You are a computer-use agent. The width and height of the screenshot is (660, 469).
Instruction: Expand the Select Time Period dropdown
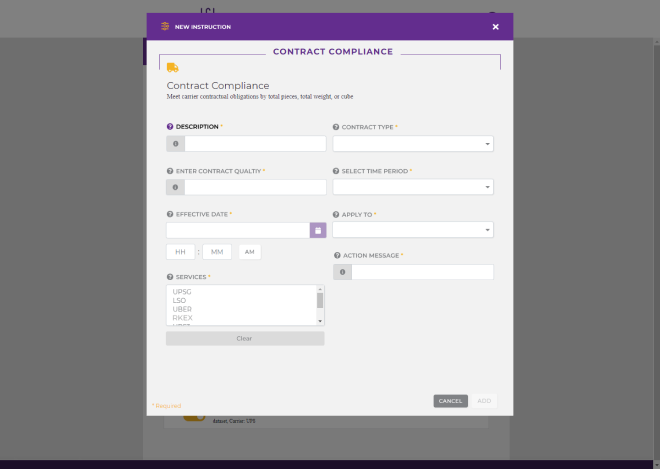412,187
